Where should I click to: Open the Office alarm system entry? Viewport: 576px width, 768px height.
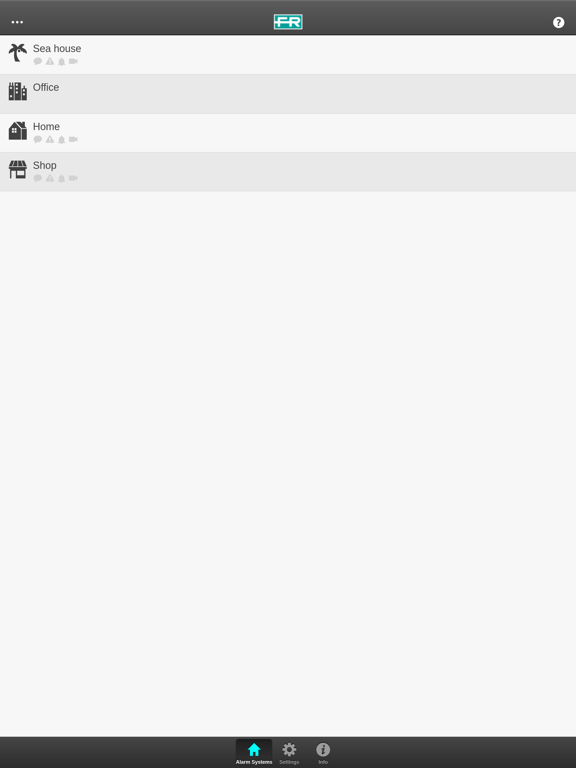click(x=288, y=94)
